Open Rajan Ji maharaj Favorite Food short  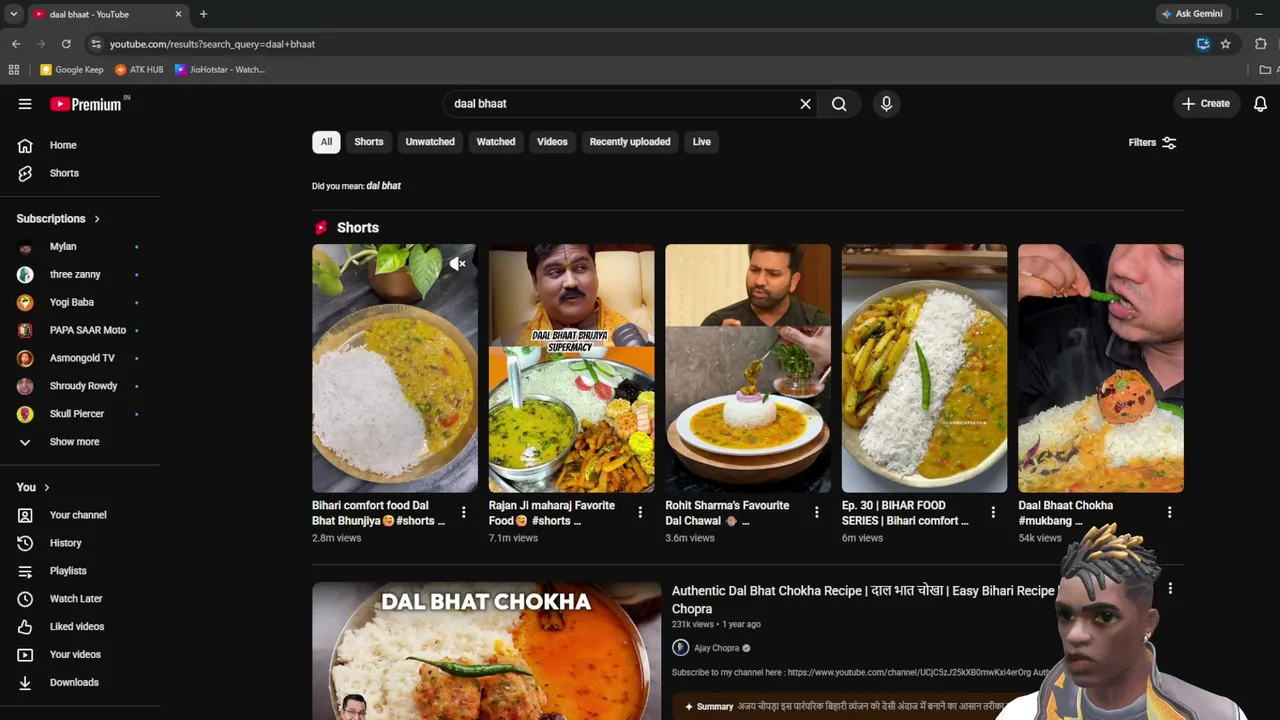point(571,368)
